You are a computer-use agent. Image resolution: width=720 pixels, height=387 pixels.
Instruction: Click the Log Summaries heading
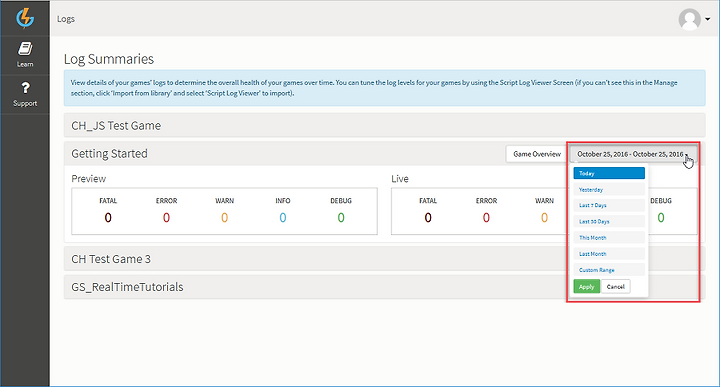[109, 59]
